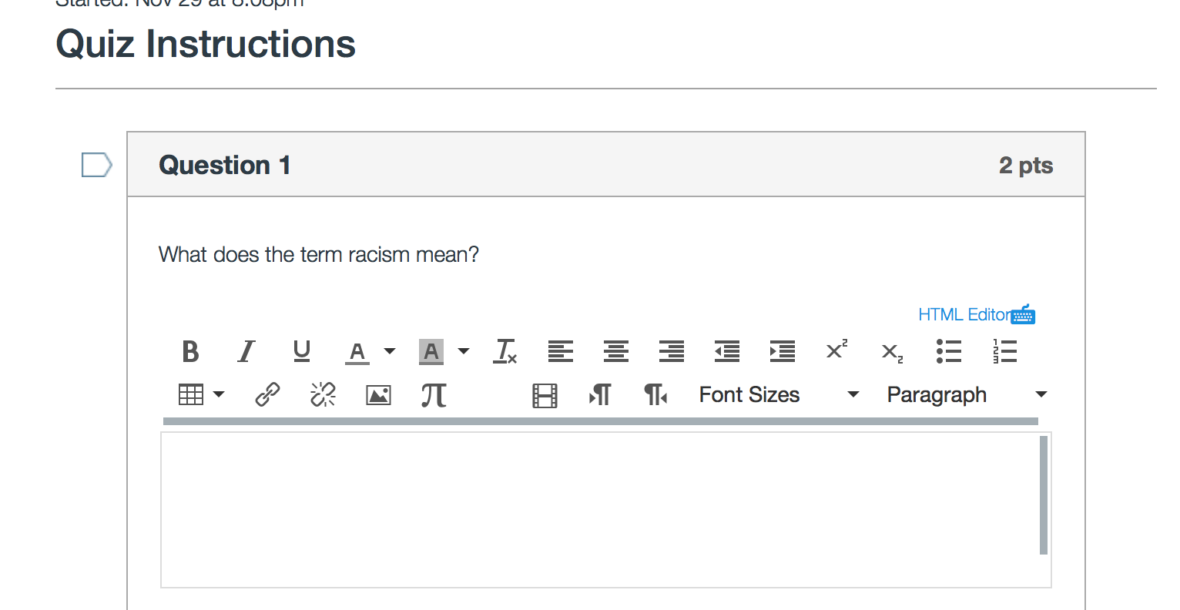
Task: Open the text color picker arrow
Action: coord(390,352)
